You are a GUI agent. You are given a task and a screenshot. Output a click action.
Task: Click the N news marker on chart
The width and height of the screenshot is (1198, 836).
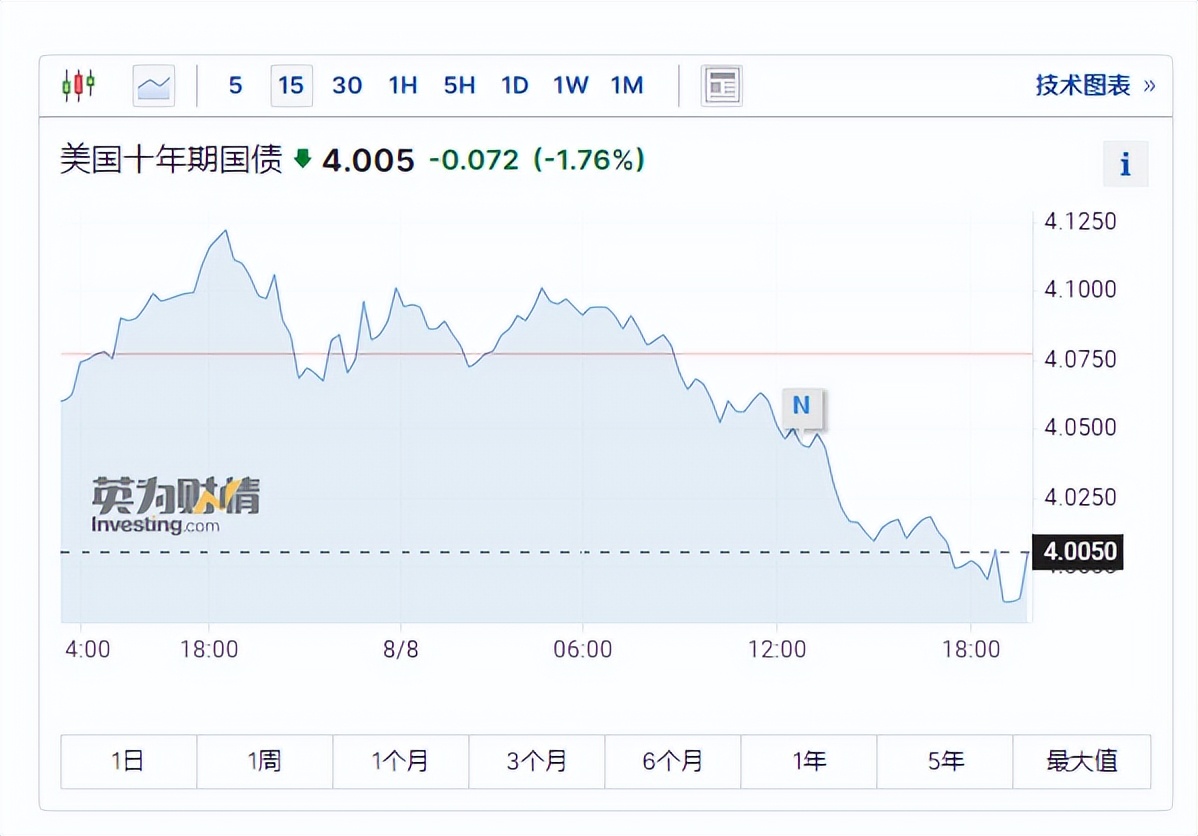coord(801,405)
